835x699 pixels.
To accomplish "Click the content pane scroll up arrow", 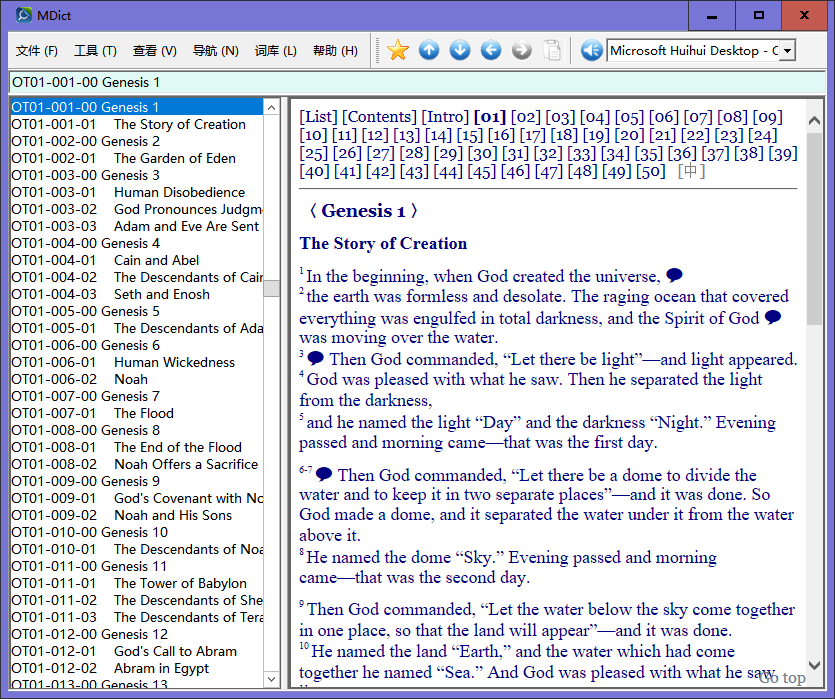I will (814, 121).
